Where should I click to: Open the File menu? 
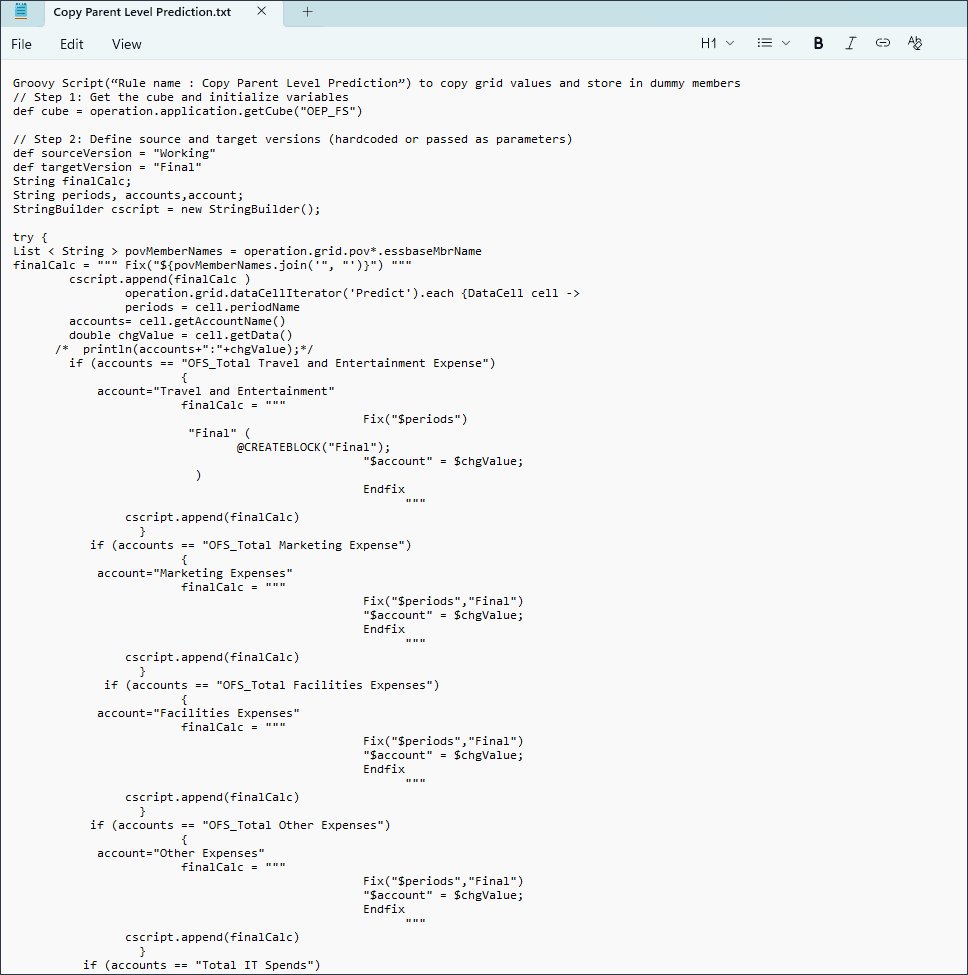coord(21,44)
